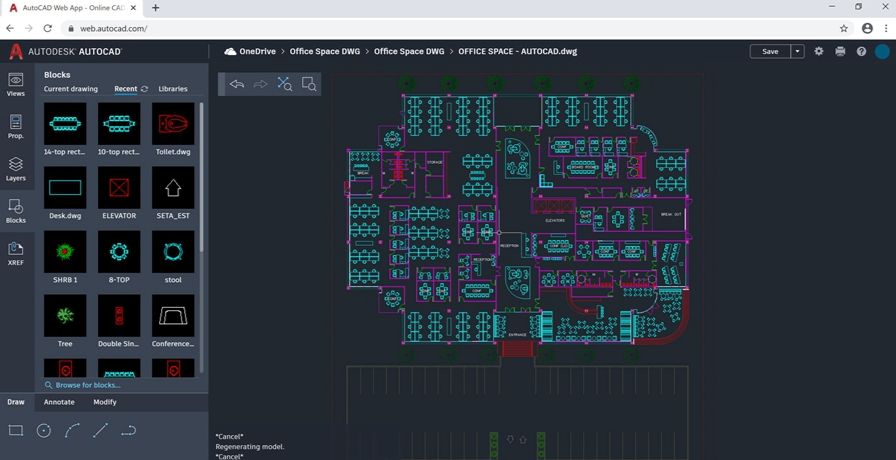The height and width of the screenshot is (460, 896).
Task: Click the OneDrive cloud icon
Action: point(230,51)
